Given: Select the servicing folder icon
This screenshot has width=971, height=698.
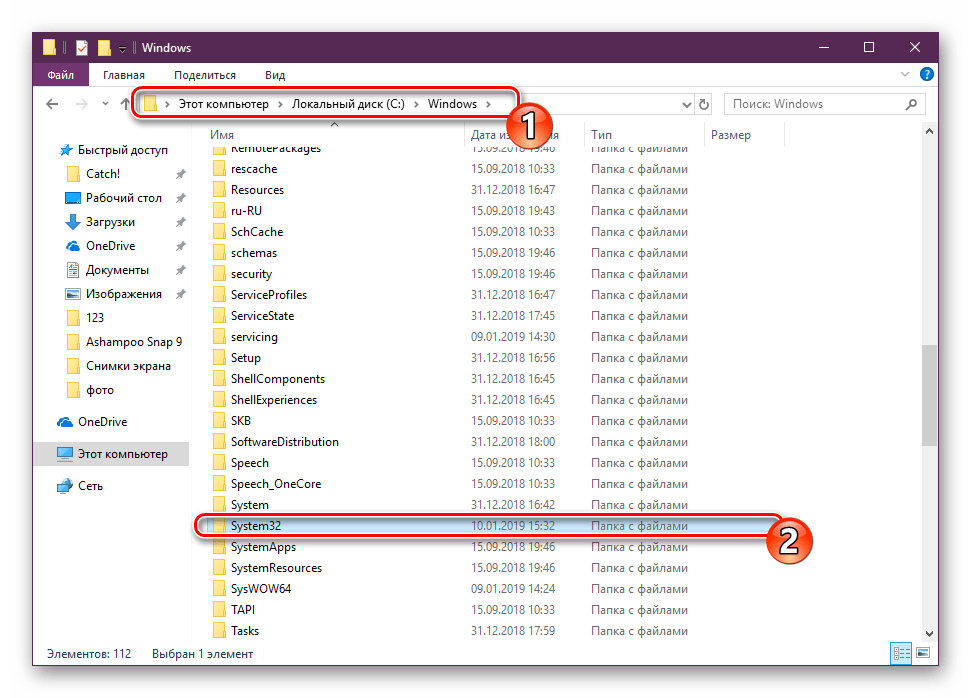Looking at the screenshot, I should point(219,337).
